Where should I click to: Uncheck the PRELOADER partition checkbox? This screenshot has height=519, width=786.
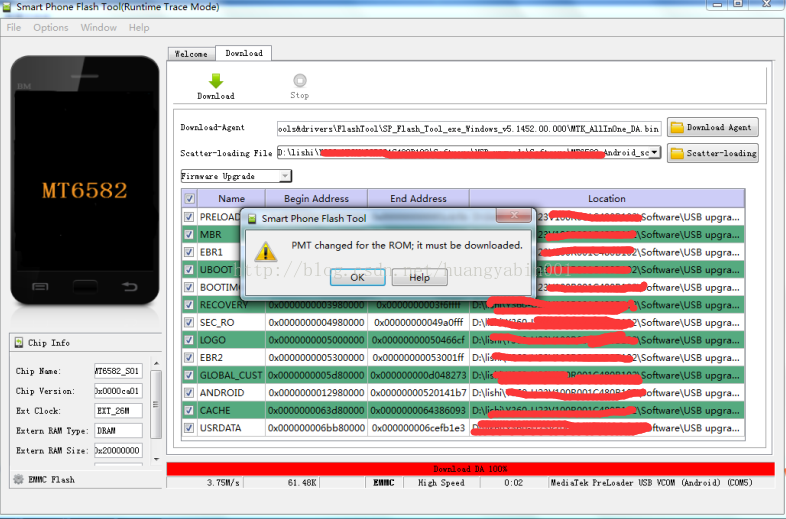point(189,217)
